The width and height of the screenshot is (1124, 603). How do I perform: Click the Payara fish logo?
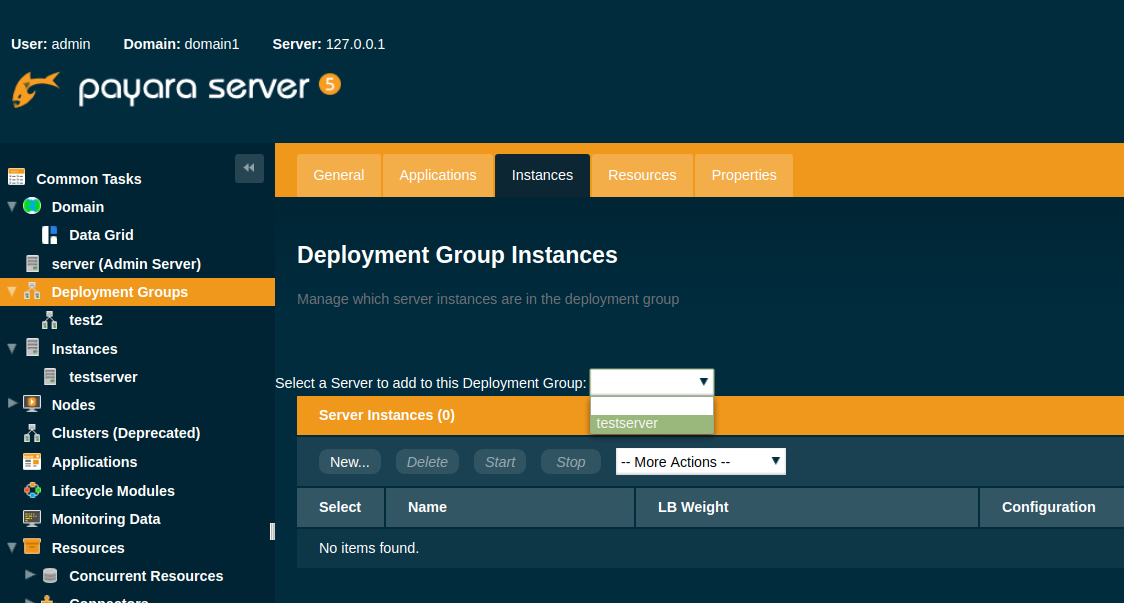(x=36, y=89)
